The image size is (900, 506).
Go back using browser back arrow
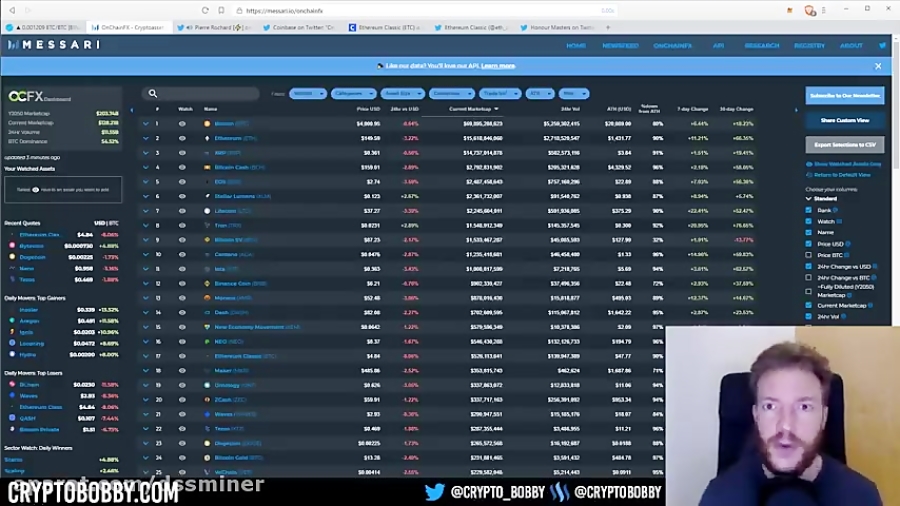point(12,10)
